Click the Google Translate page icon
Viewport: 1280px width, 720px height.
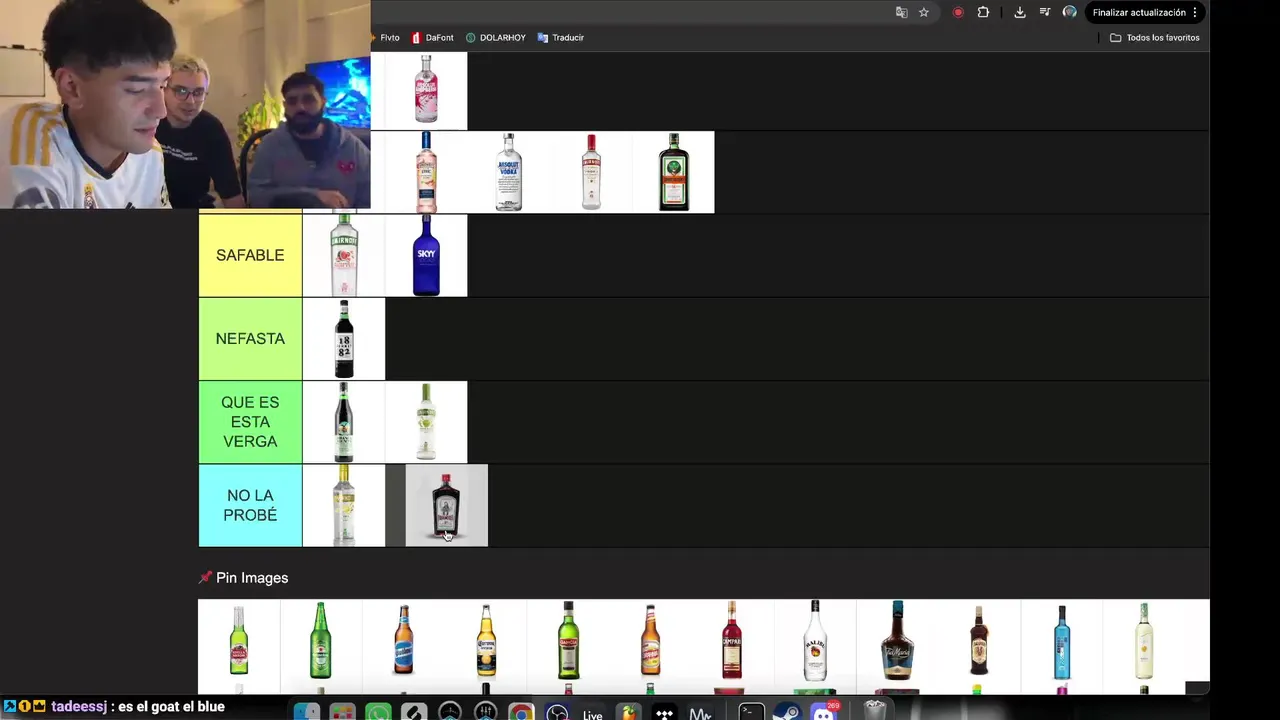point(902,12)
